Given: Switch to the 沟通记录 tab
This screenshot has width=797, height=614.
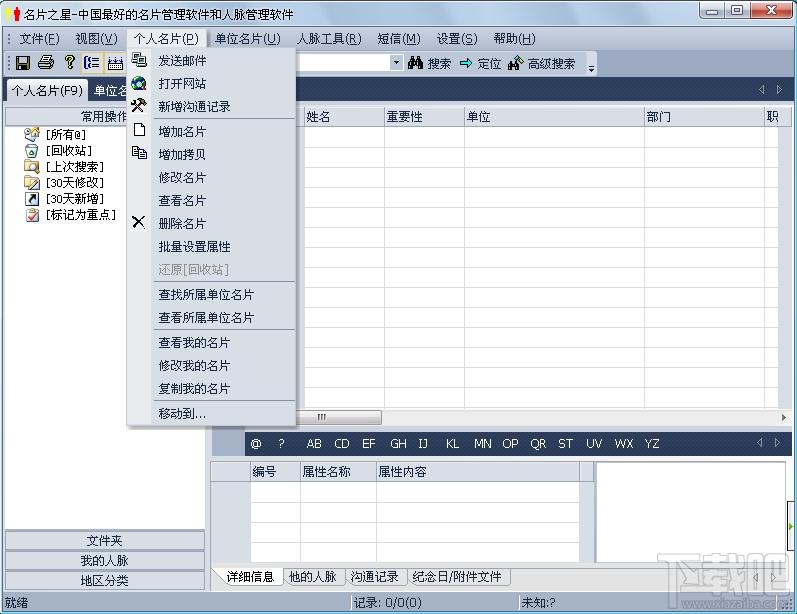Looking at the screenshot, I should pos(374,576).
